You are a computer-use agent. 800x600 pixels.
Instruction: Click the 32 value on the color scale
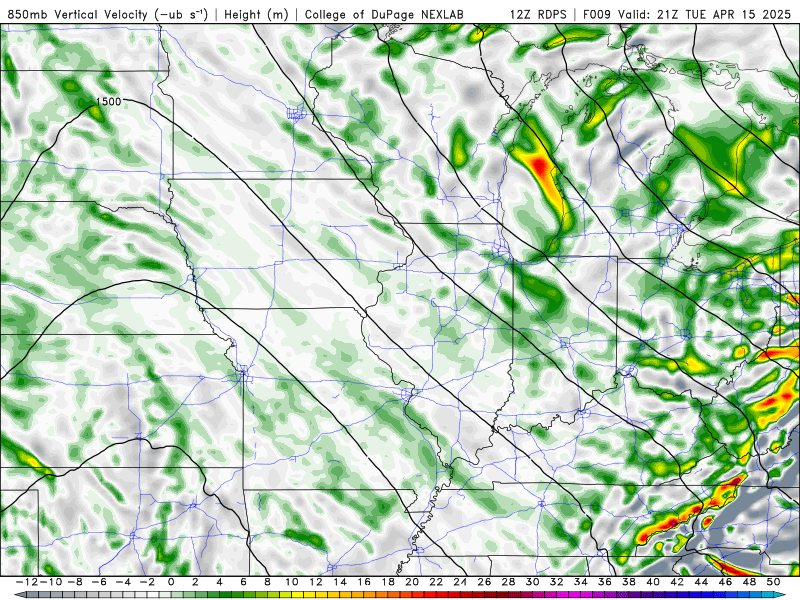557,582
